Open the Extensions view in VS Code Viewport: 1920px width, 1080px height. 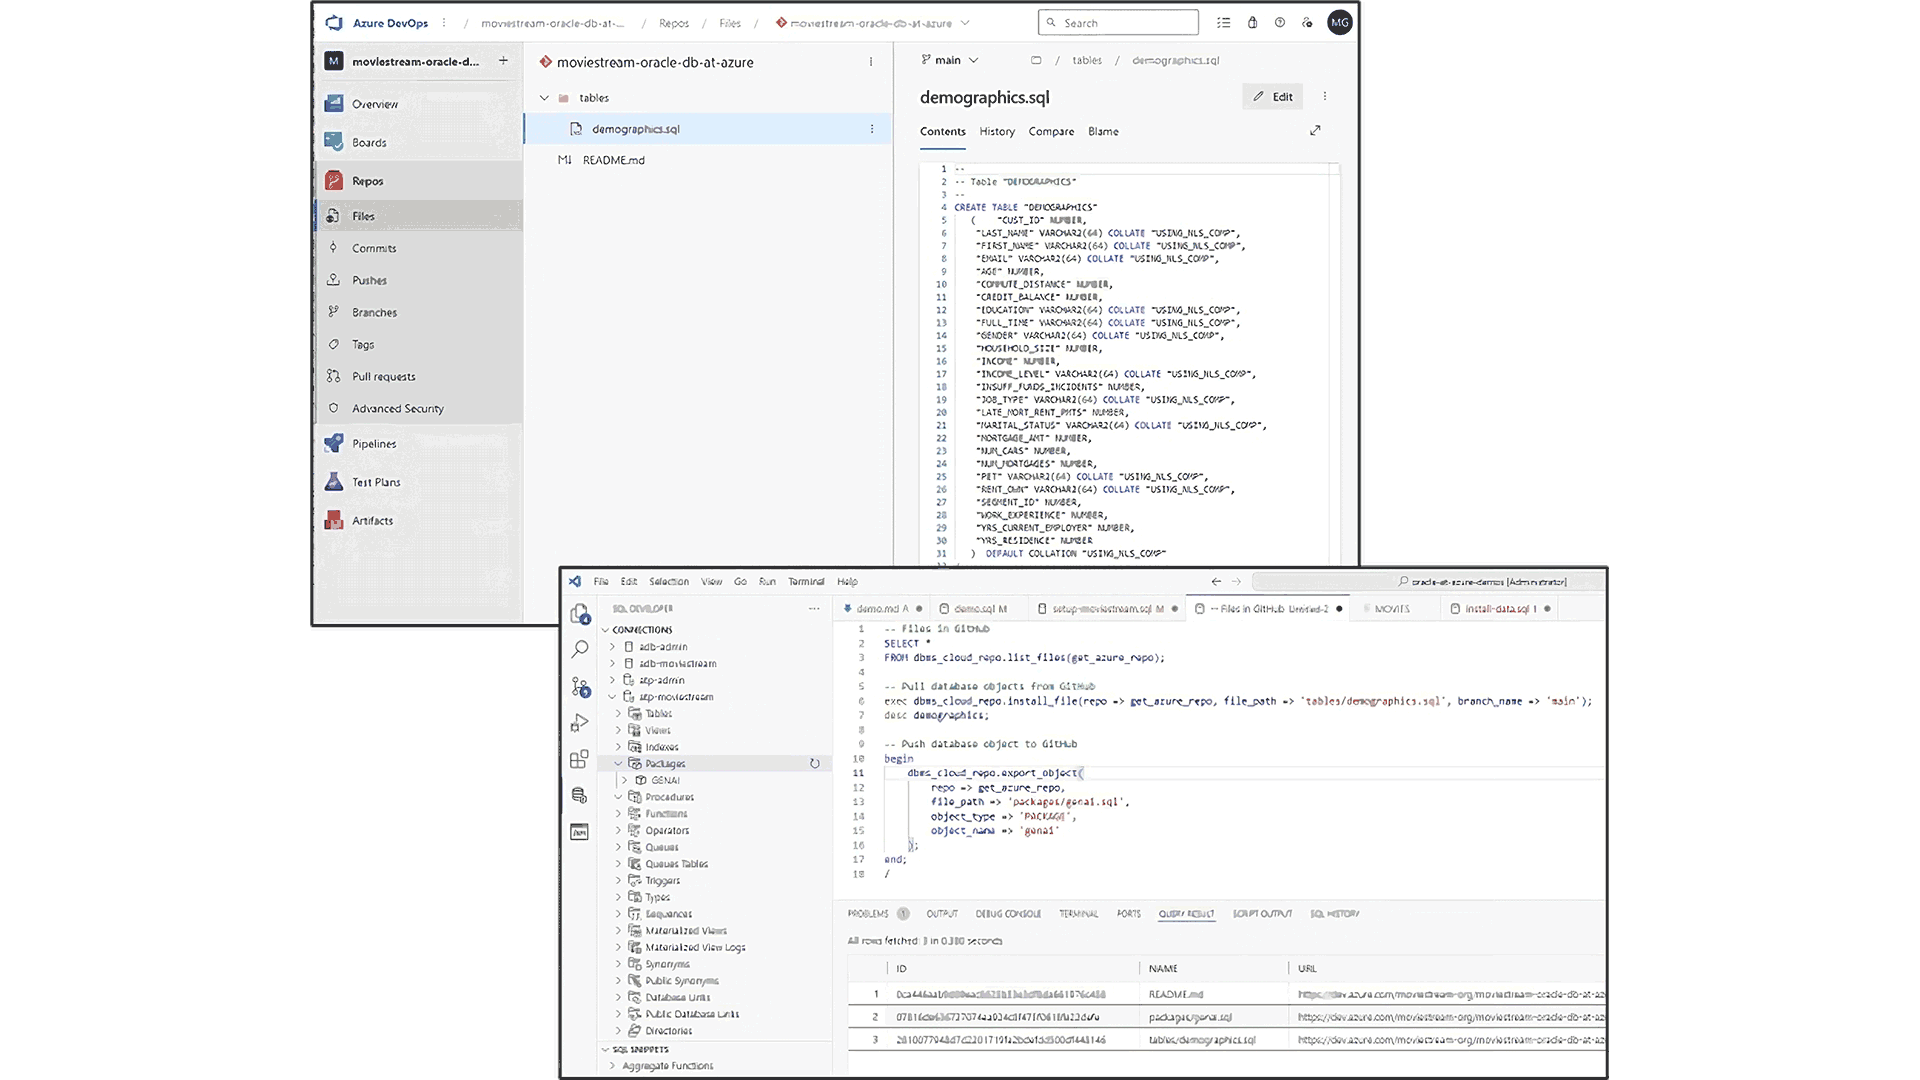click(x=580, y=759)
